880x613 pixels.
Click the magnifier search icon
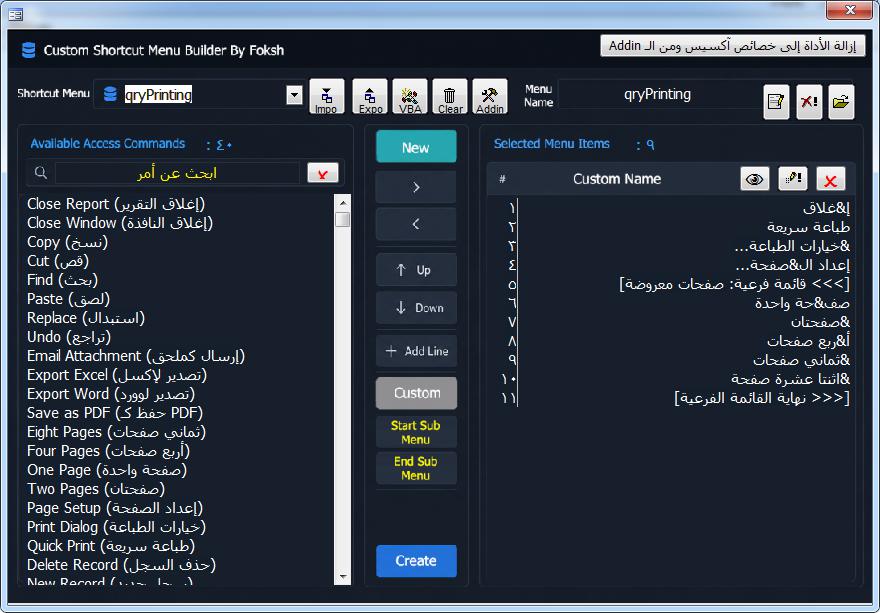40,173
